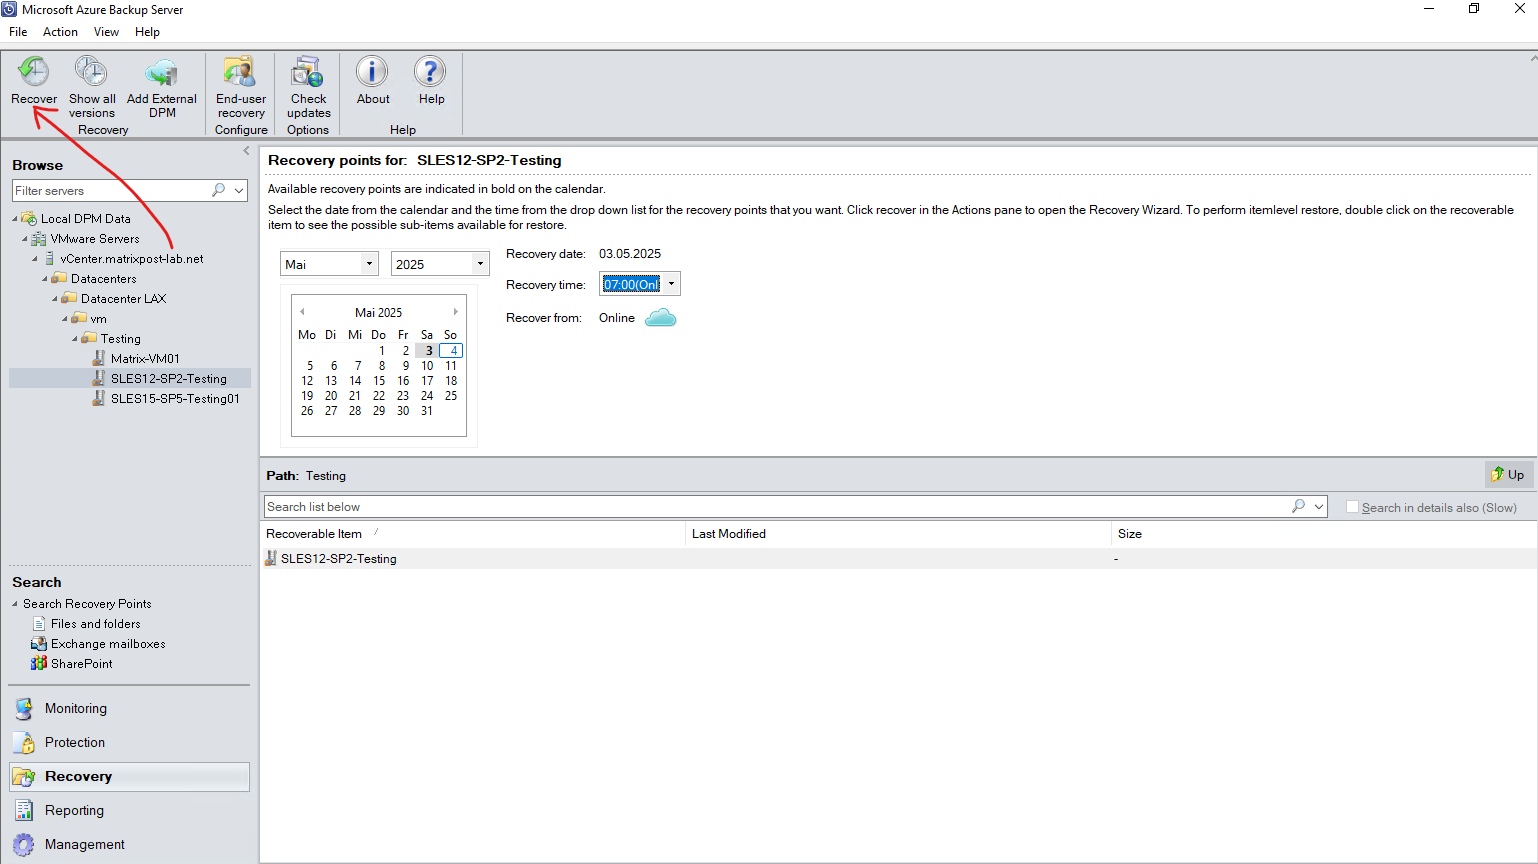Click the Azure Backup Server title icon
Viewport: 1538px width, 864px height.
(x=9, y=9)
